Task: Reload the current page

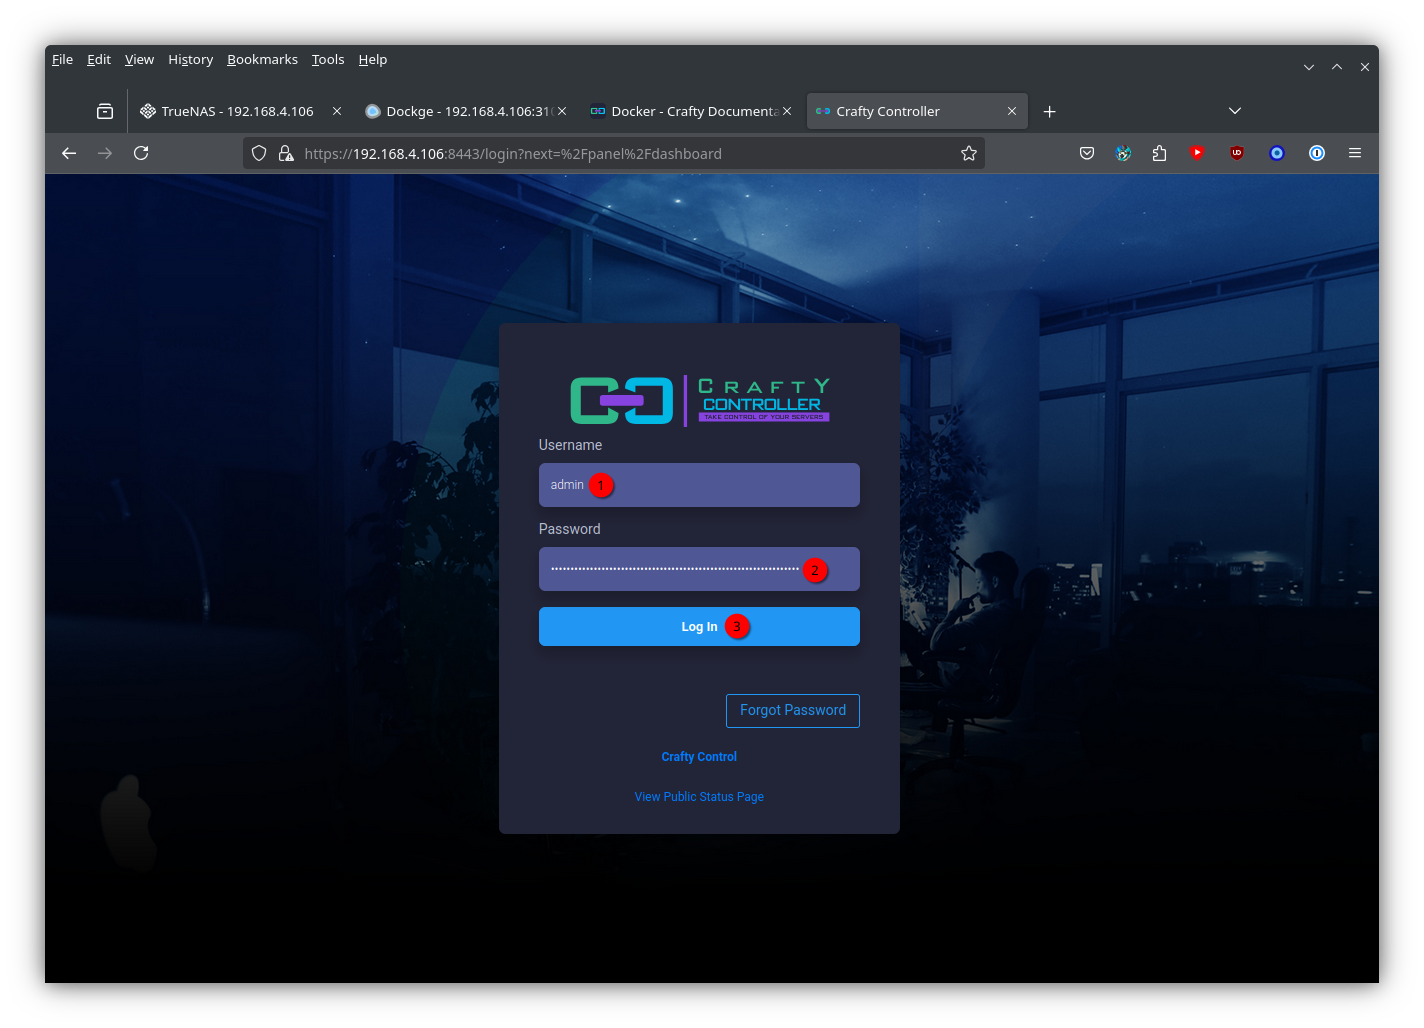Action: pyautogui.click(x=141, y=153)
